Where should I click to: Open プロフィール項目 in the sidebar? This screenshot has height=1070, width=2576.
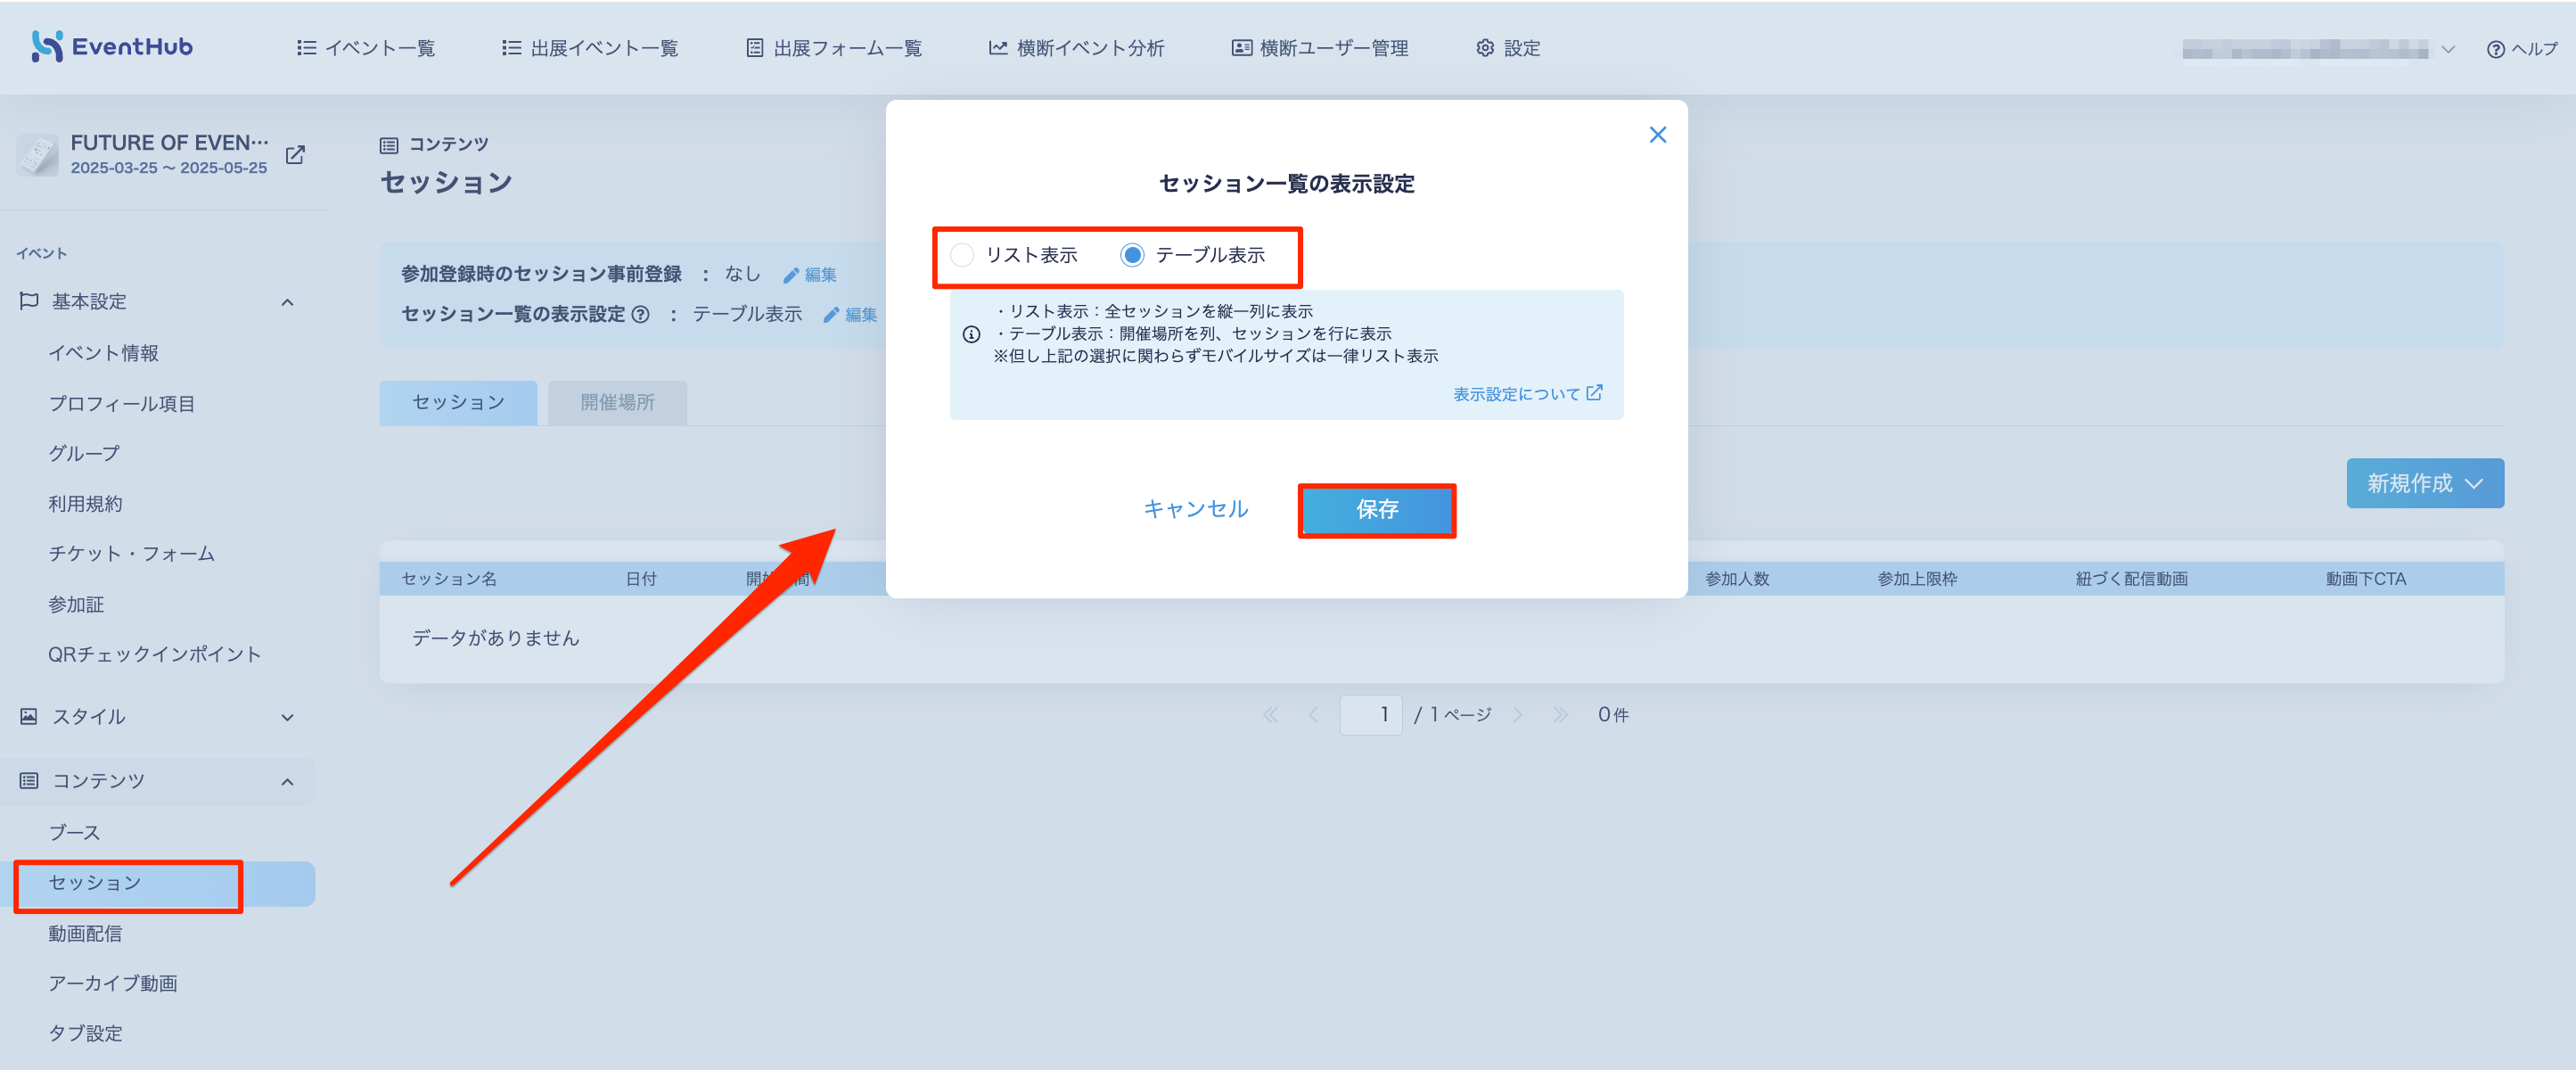click(x=122, y=404)
